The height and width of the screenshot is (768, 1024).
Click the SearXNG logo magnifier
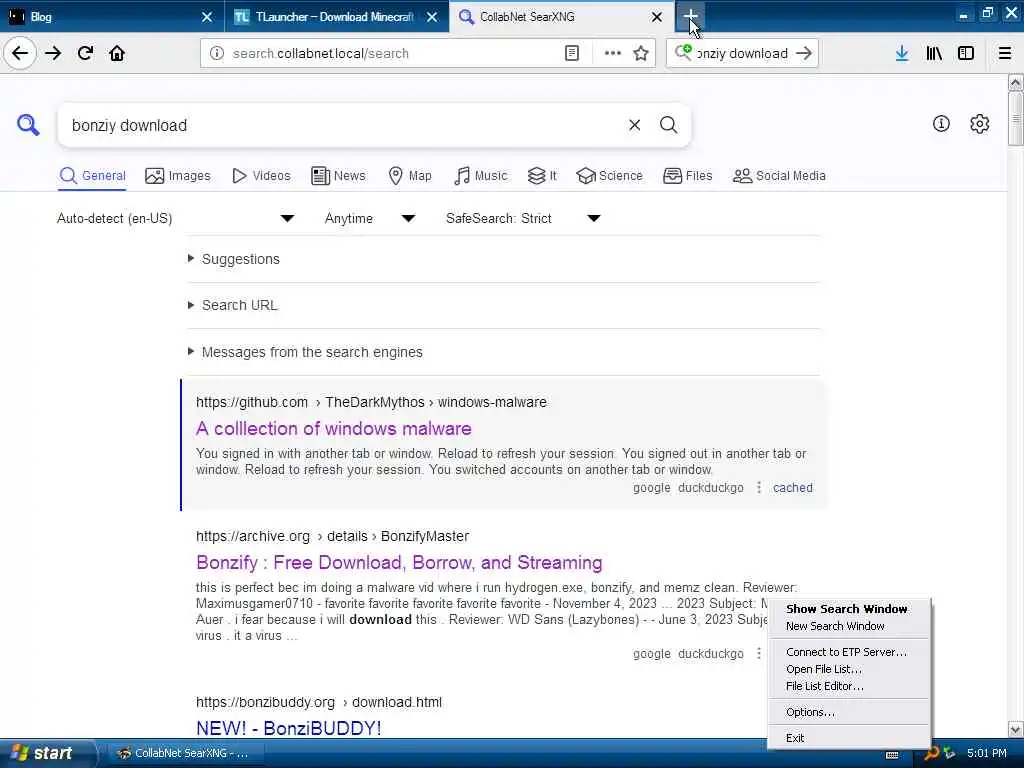[x=28, y=124]
